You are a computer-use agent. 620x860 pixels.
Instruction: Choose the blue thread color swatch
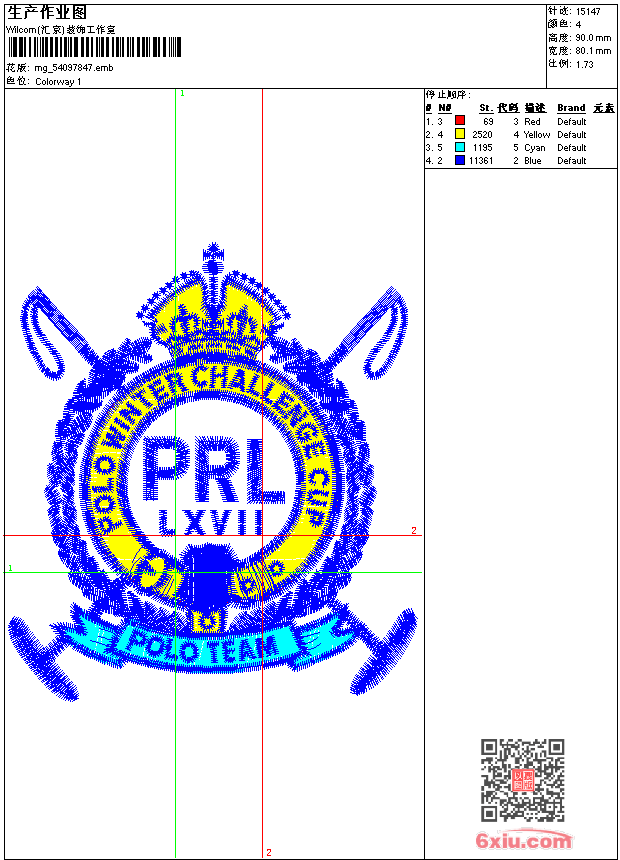click(x=460, y=160)
